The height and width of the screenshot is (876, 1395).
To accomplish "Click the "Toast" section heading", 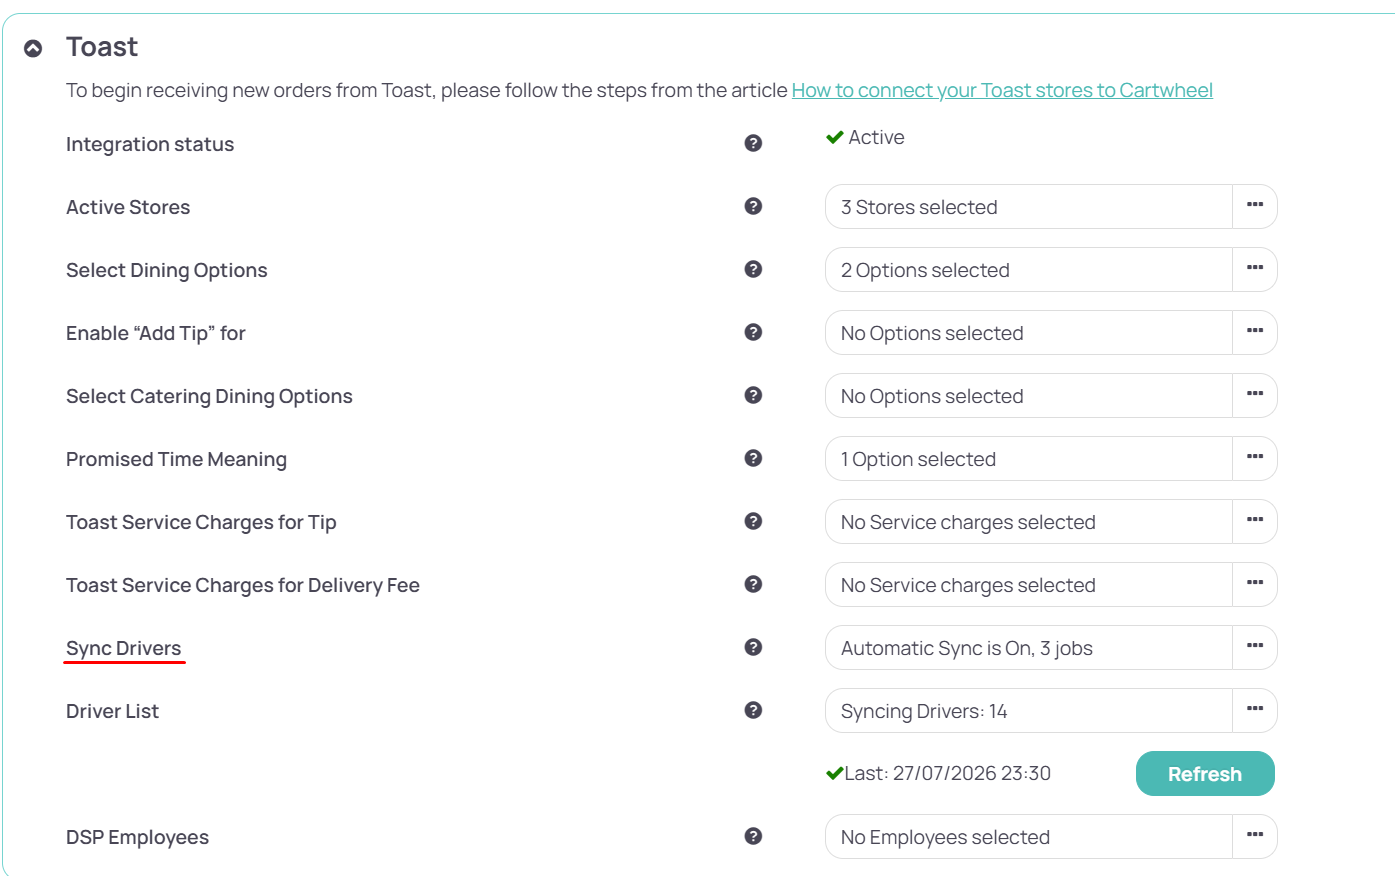I will tap(102, 47).
